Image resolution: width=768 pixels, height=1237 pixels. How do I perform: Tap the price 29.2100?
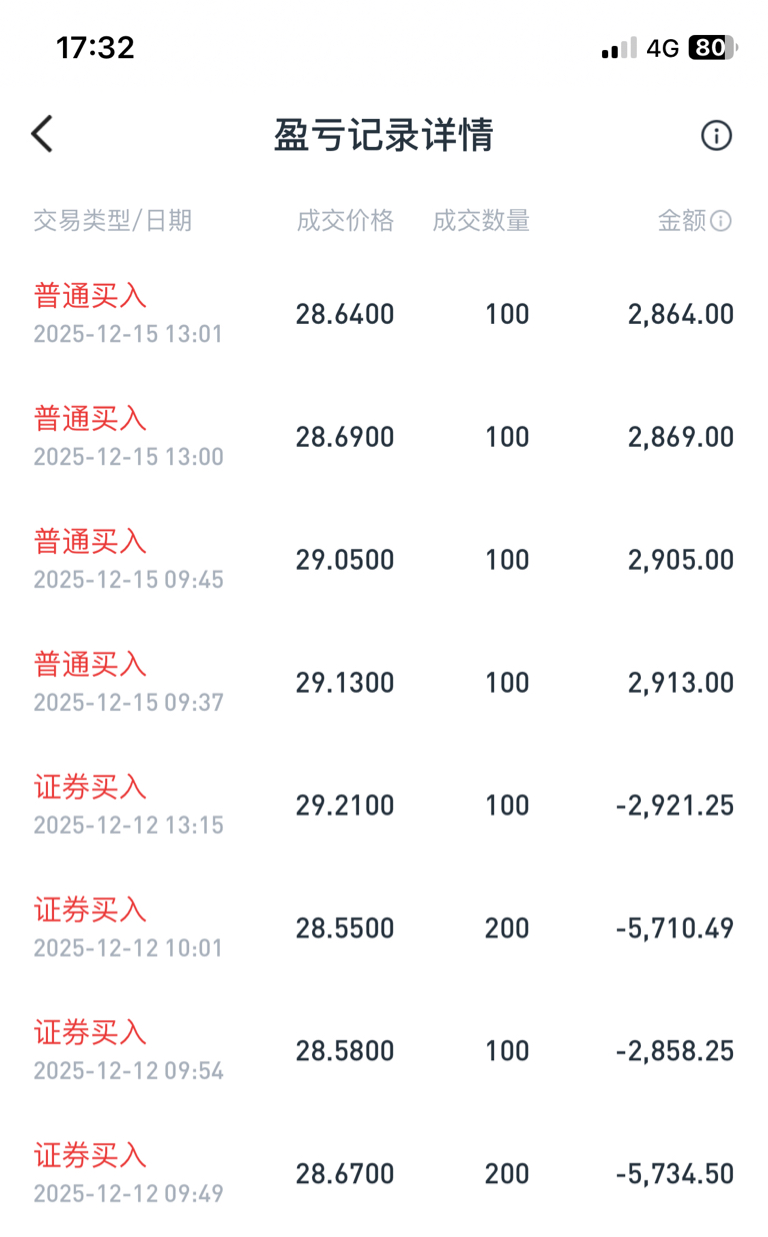pos(345,806)
